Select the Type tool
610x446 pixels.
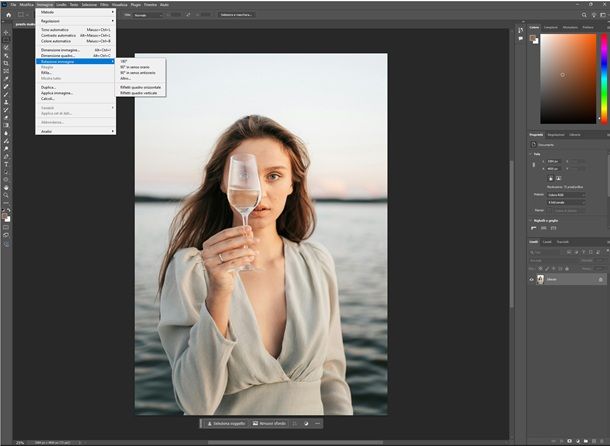point(6,163)
